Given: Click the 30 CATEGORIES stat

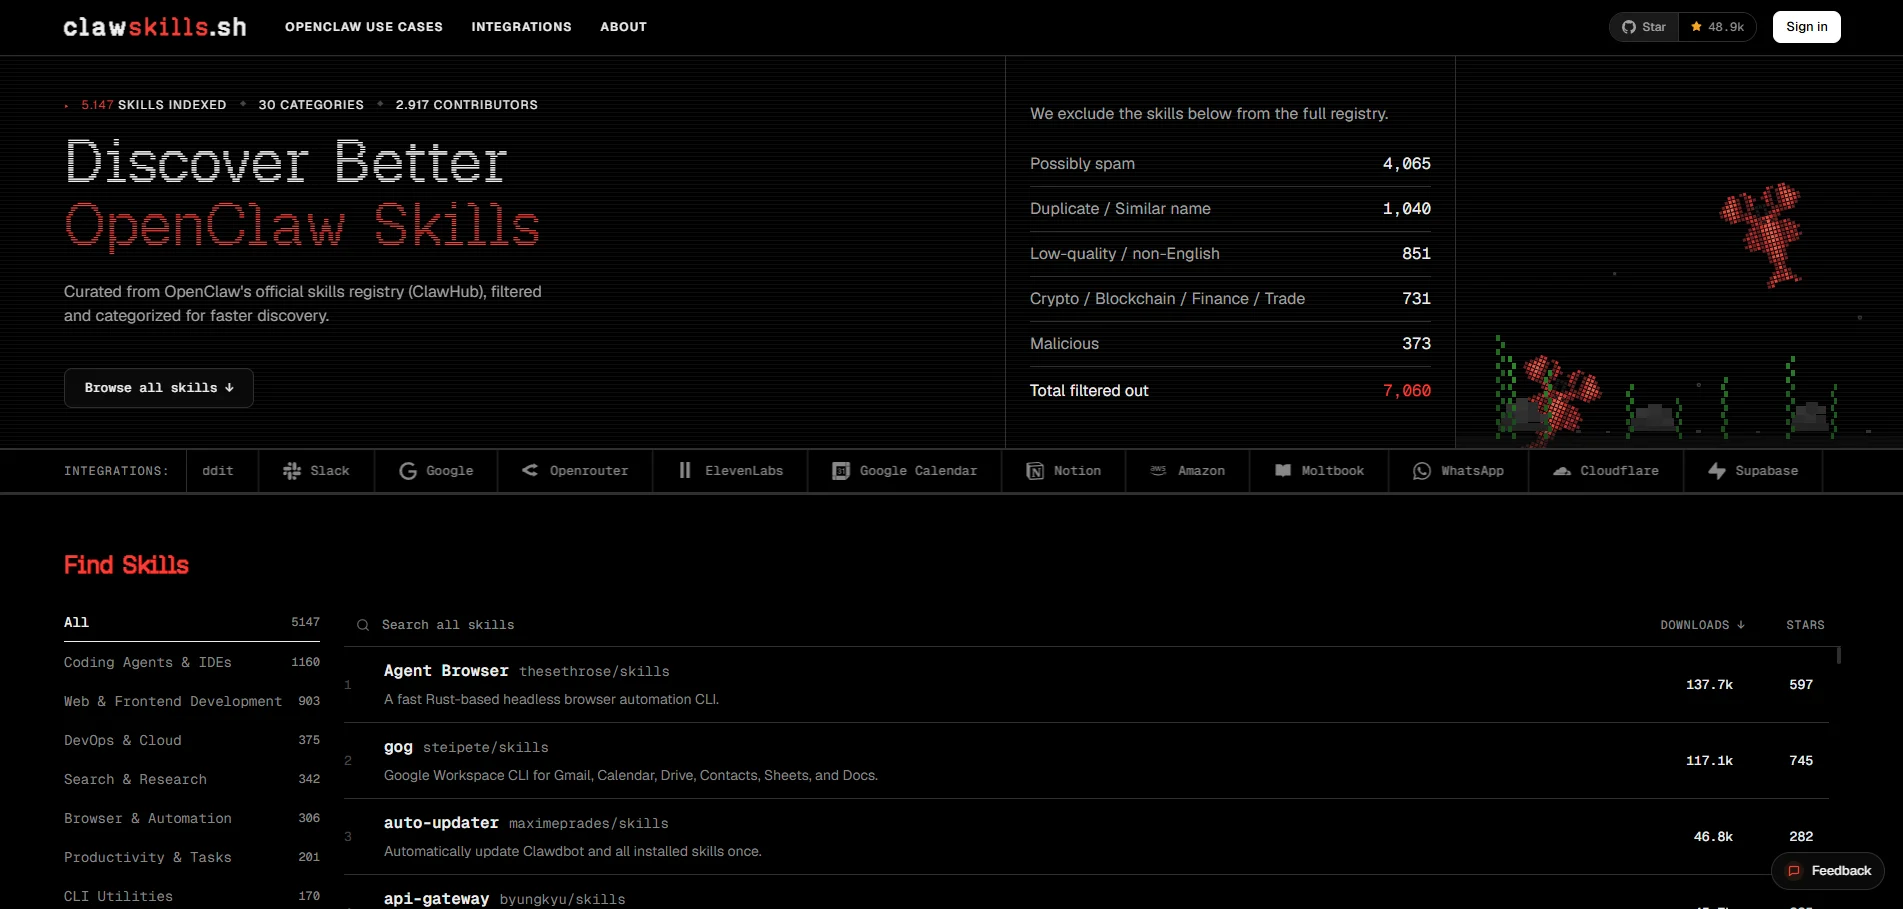Looking at the screenshot, I should (311, 105).
